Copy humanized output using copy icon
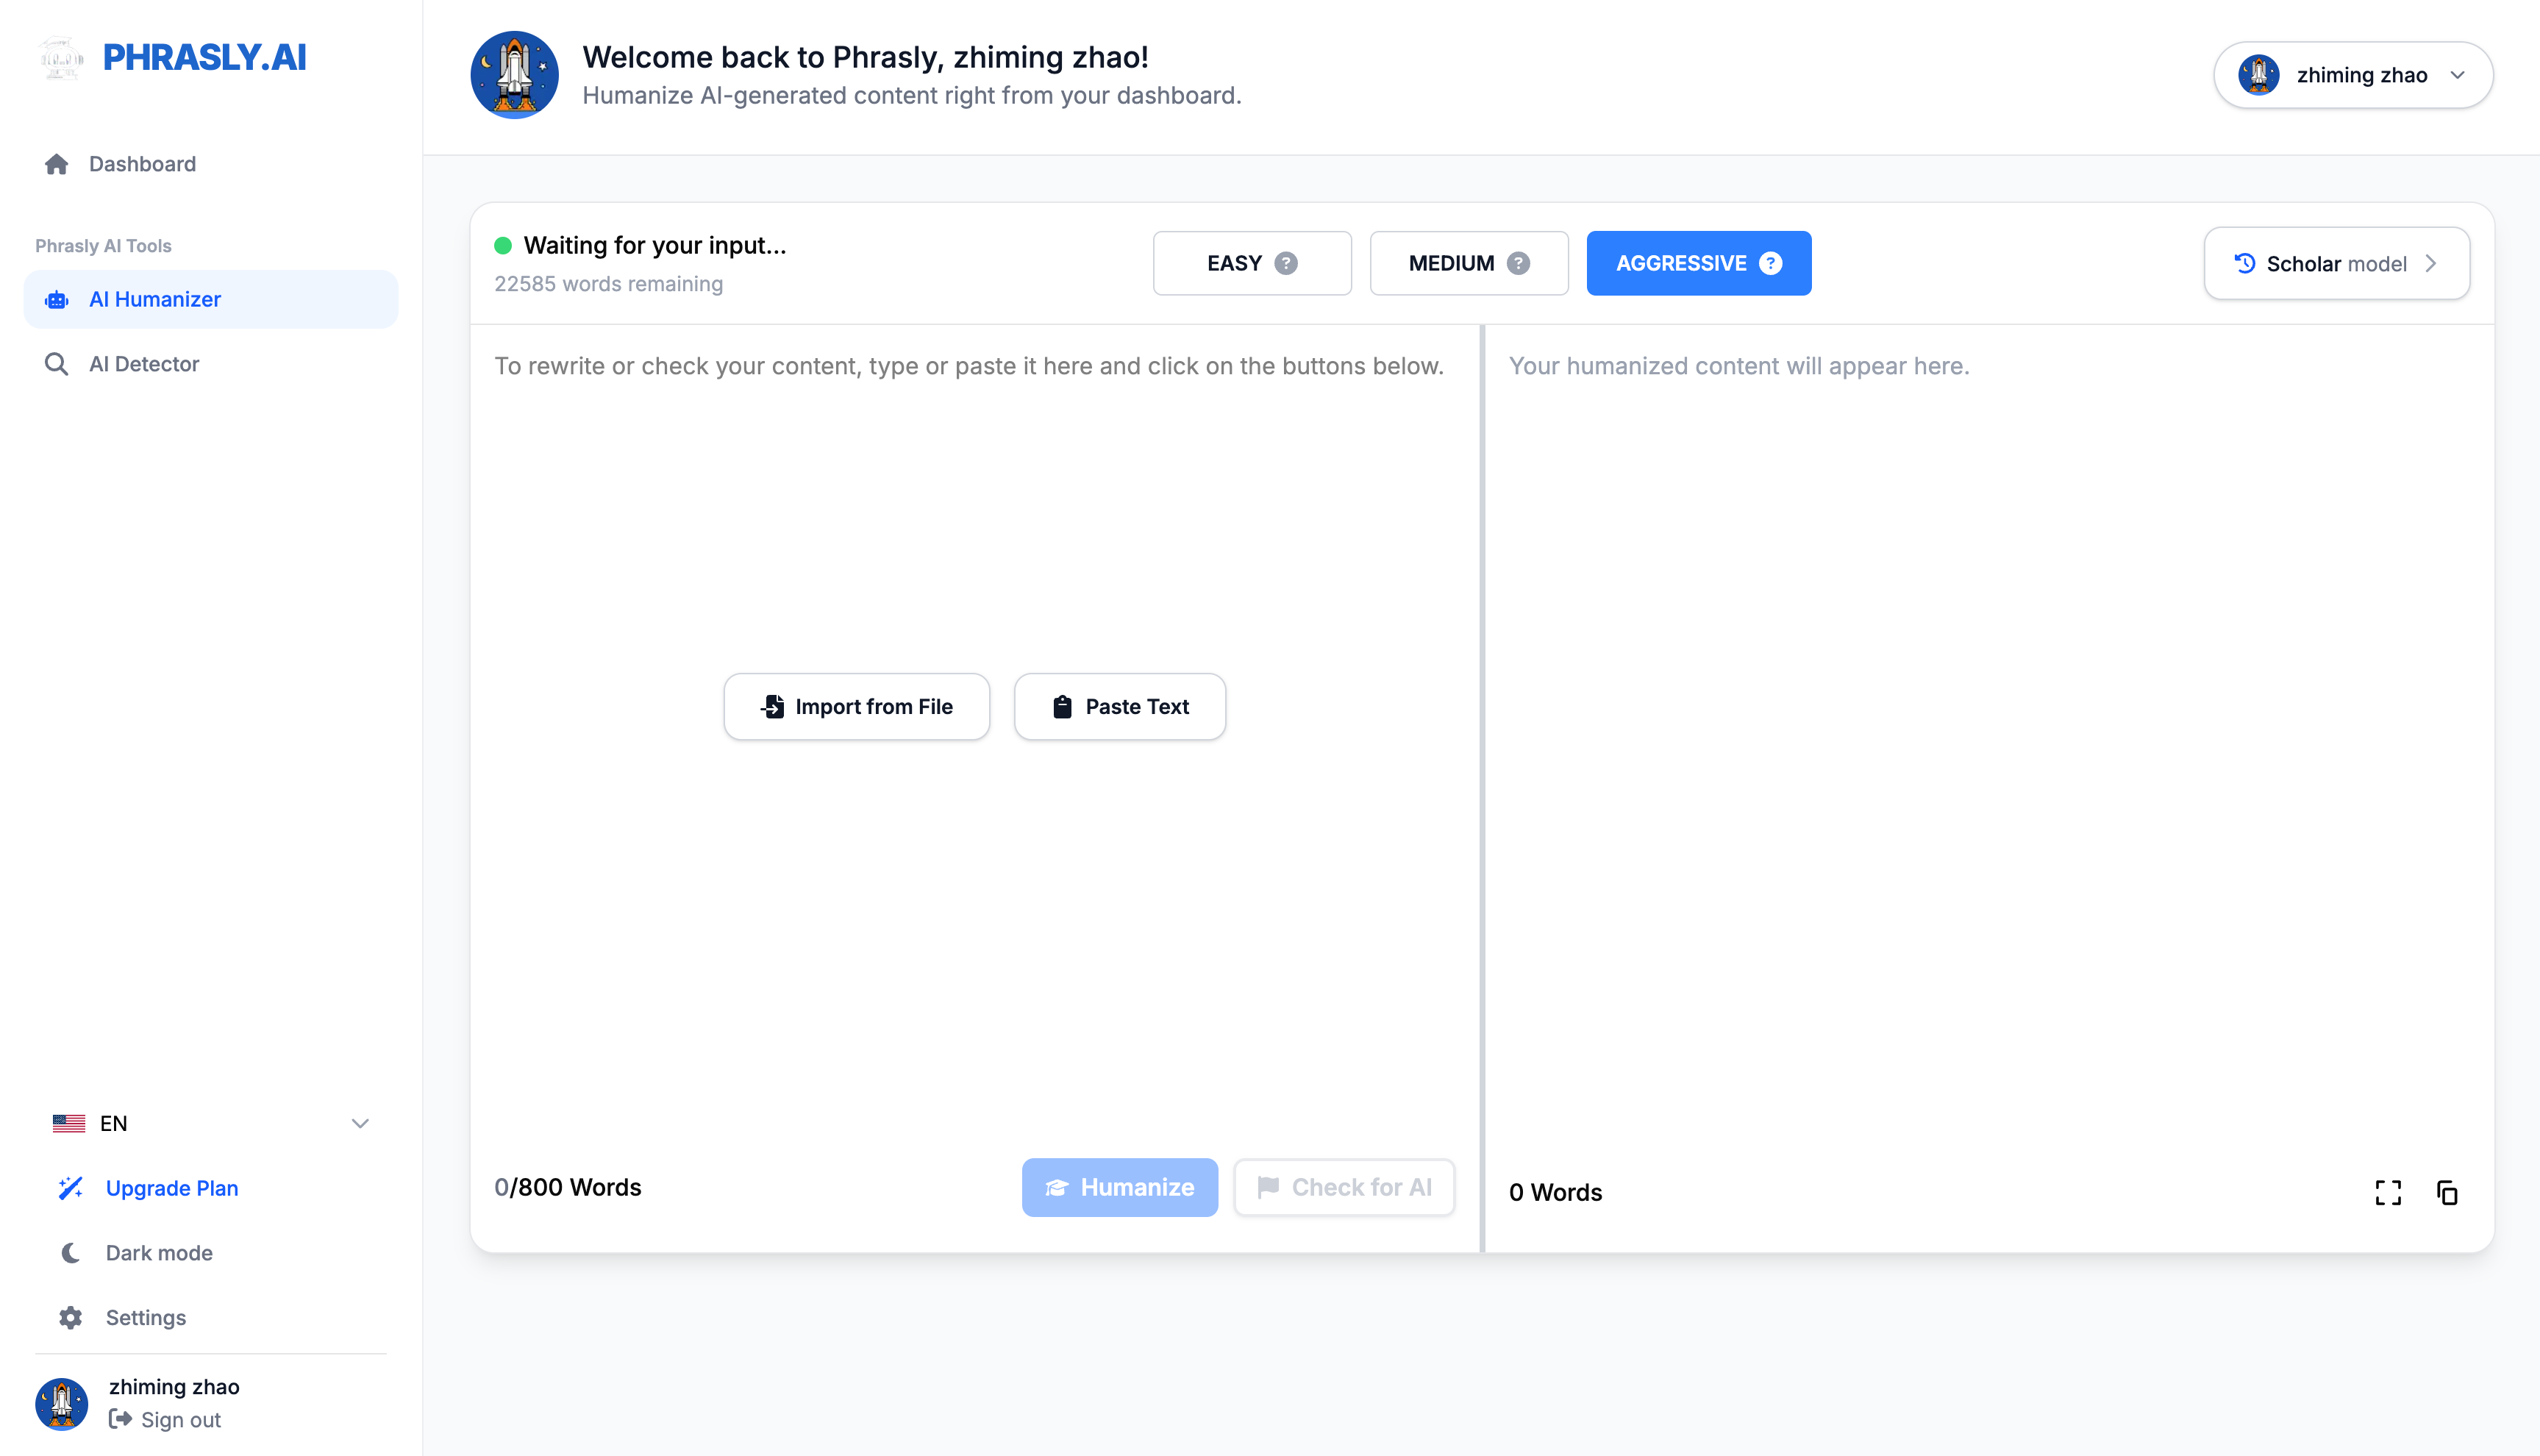This screenshot has height=1456, width=2540. point(2448,1192)
